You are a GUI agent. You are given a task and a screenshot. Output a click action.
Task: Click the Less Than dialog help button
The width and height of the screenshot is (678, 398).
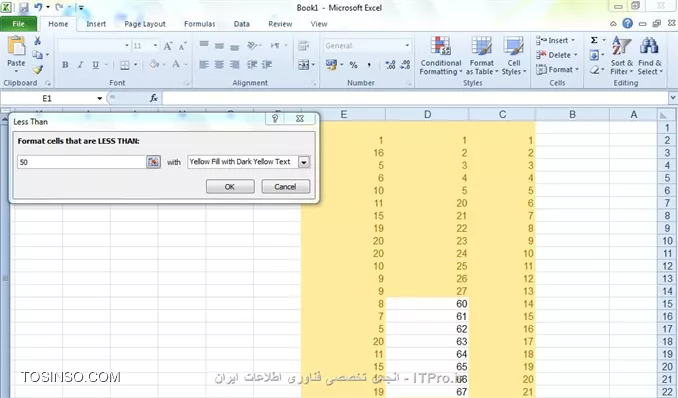point(275,119)
